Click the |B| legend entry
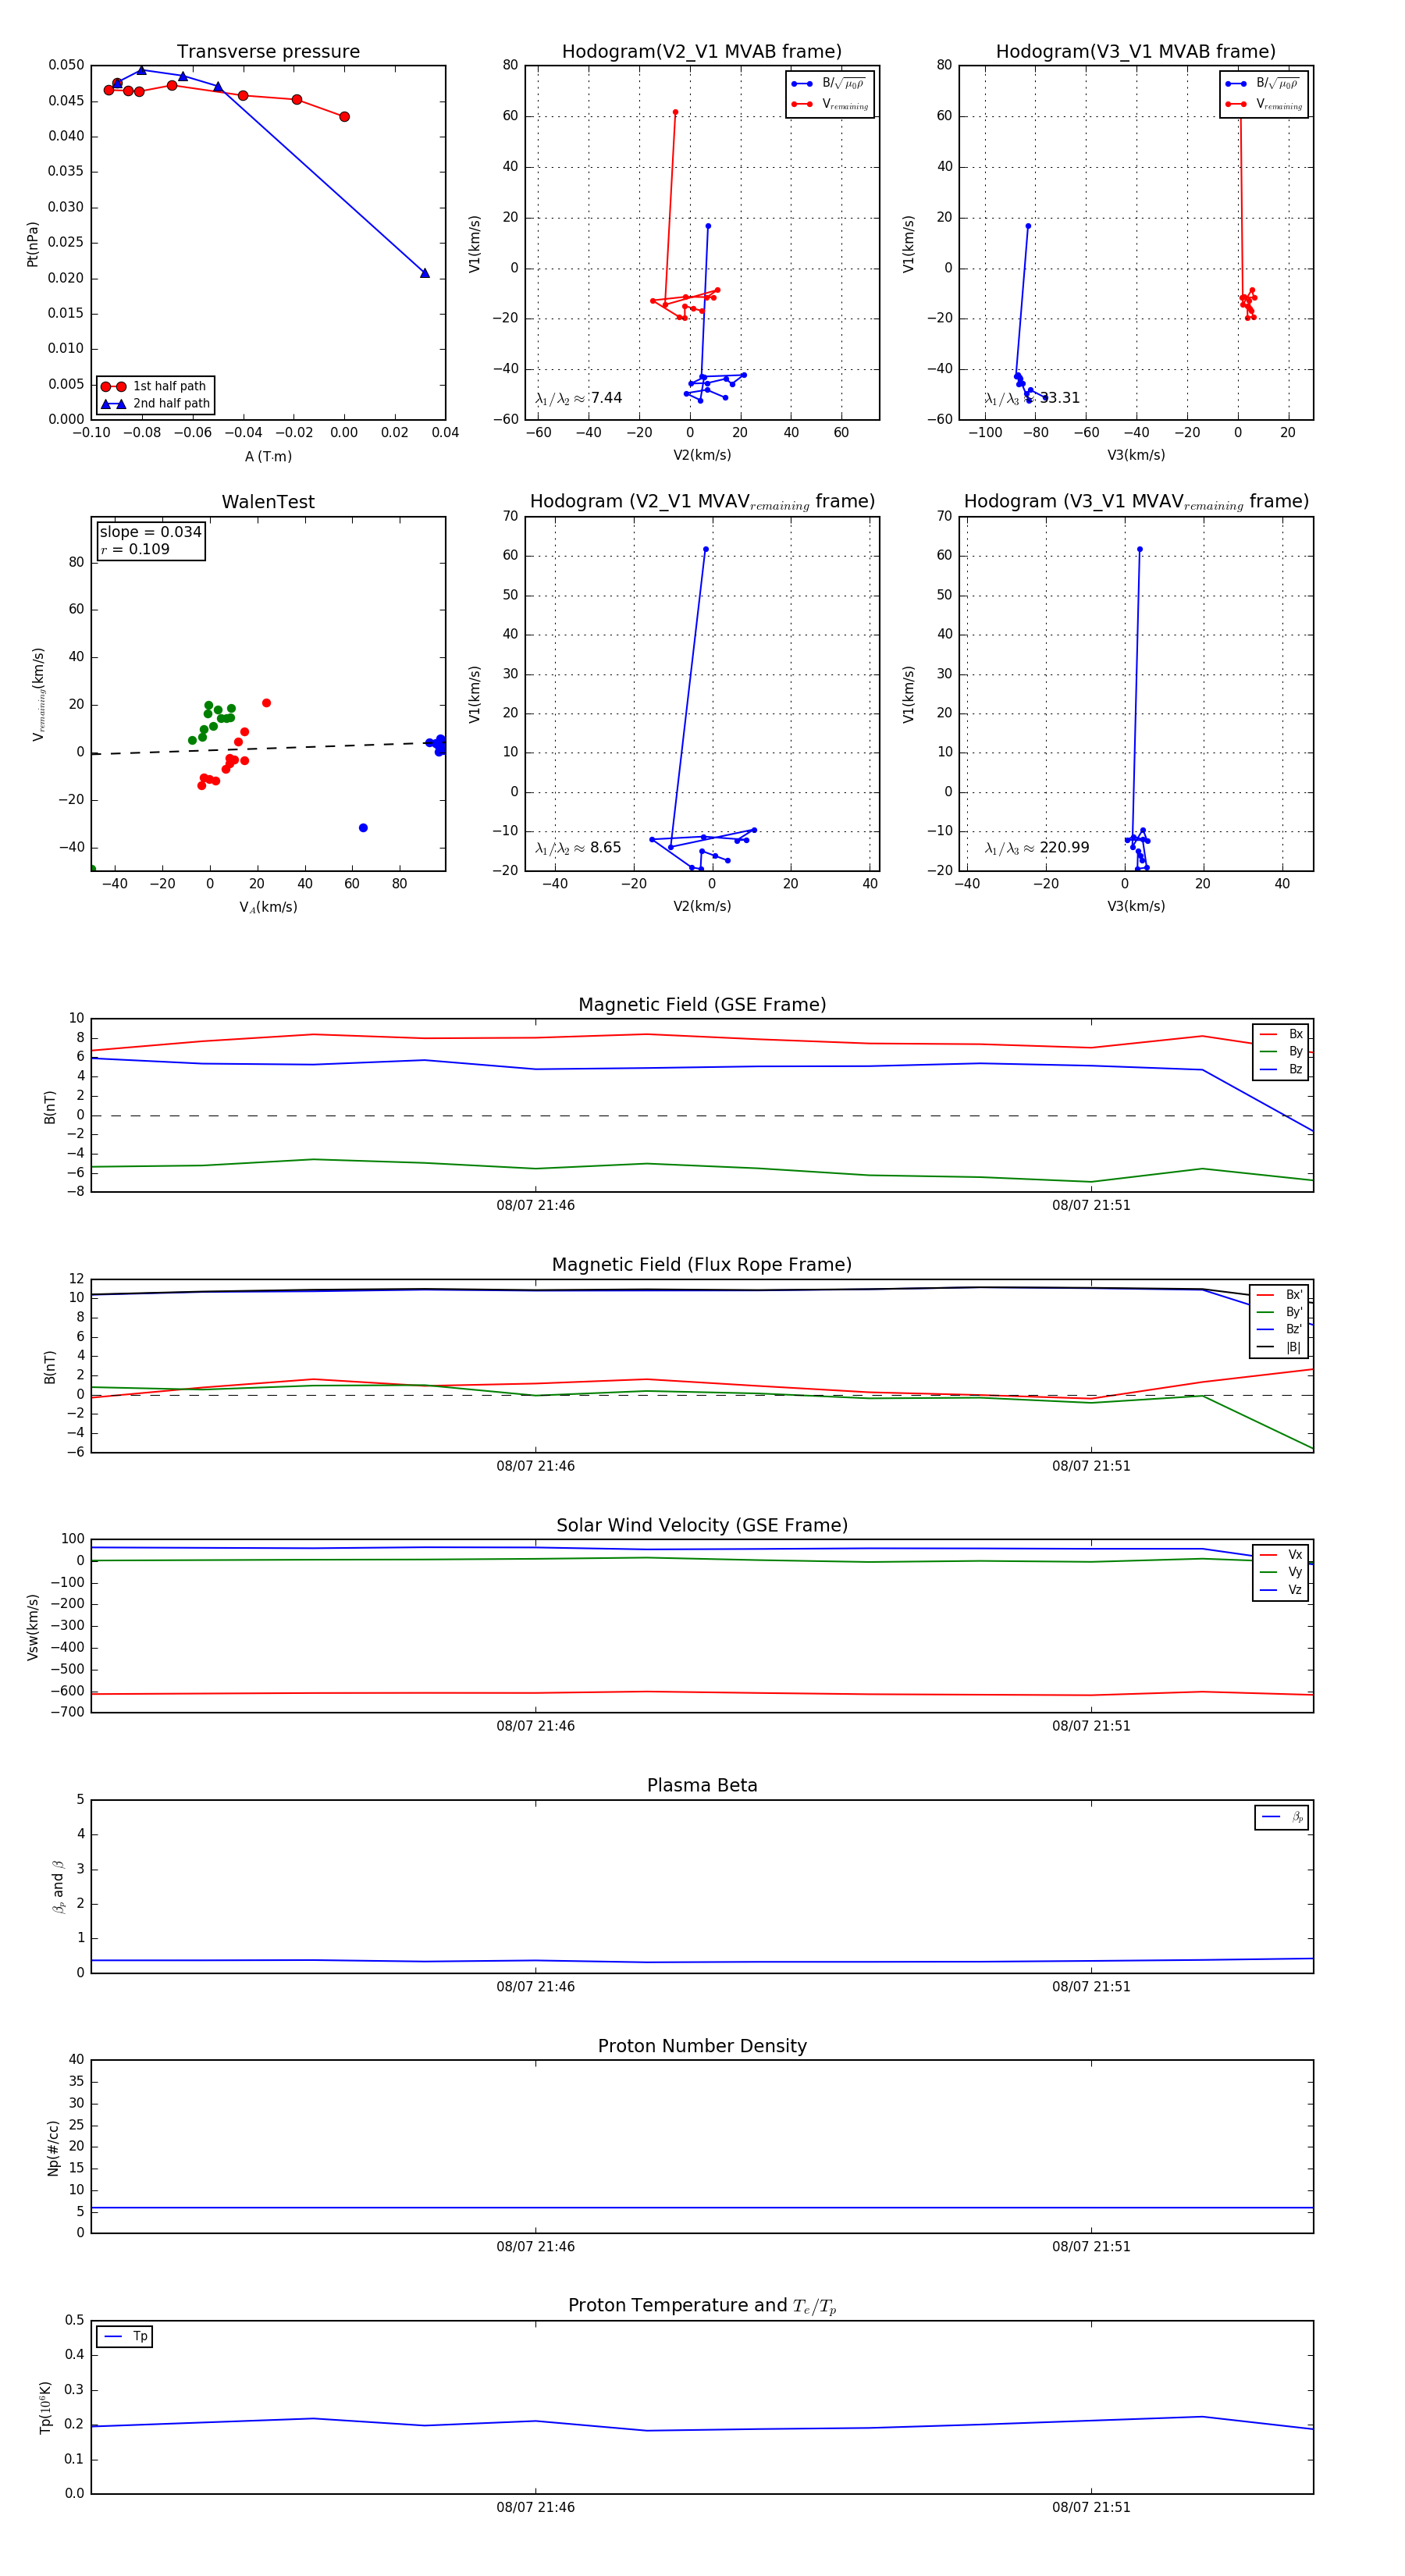The width and height of the screenshot is (1405, 2576). point(1279,1348)
